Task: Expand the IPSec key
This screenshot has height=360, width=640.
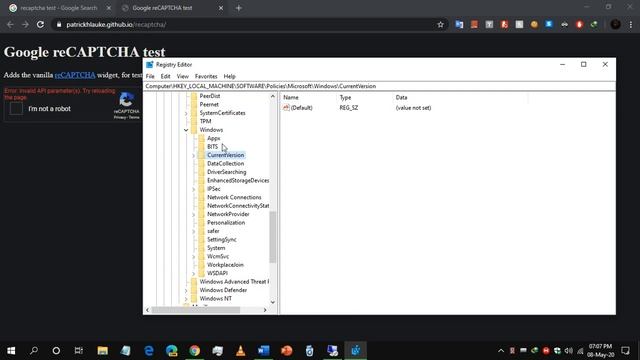Action: (x=194, y=189)
